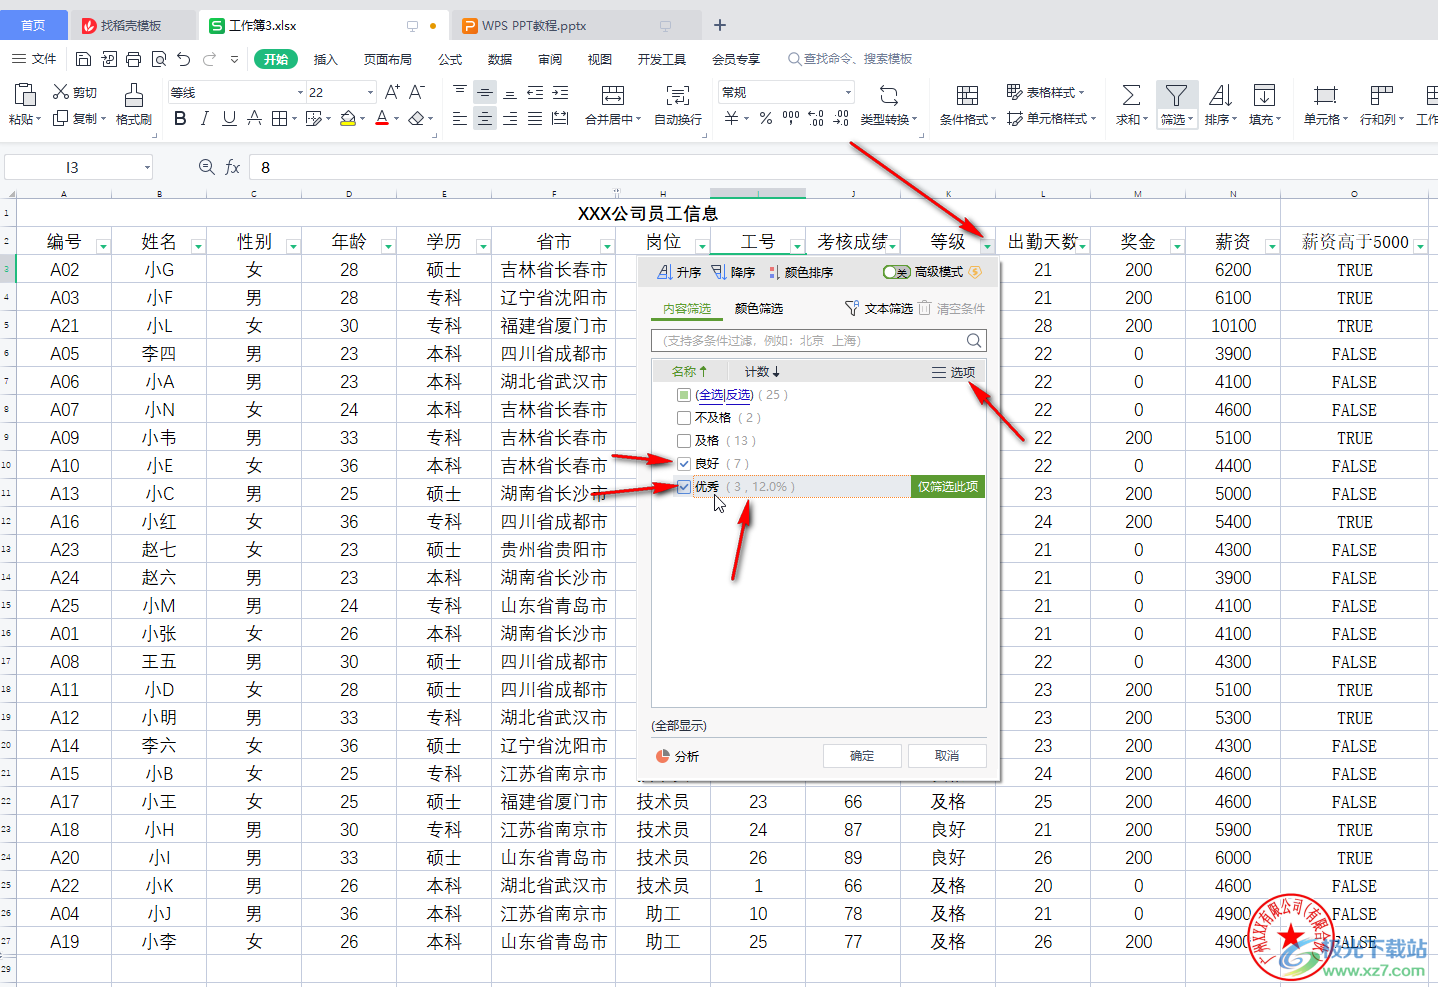Check the 及格 checkbox

[x=684, y=441]
